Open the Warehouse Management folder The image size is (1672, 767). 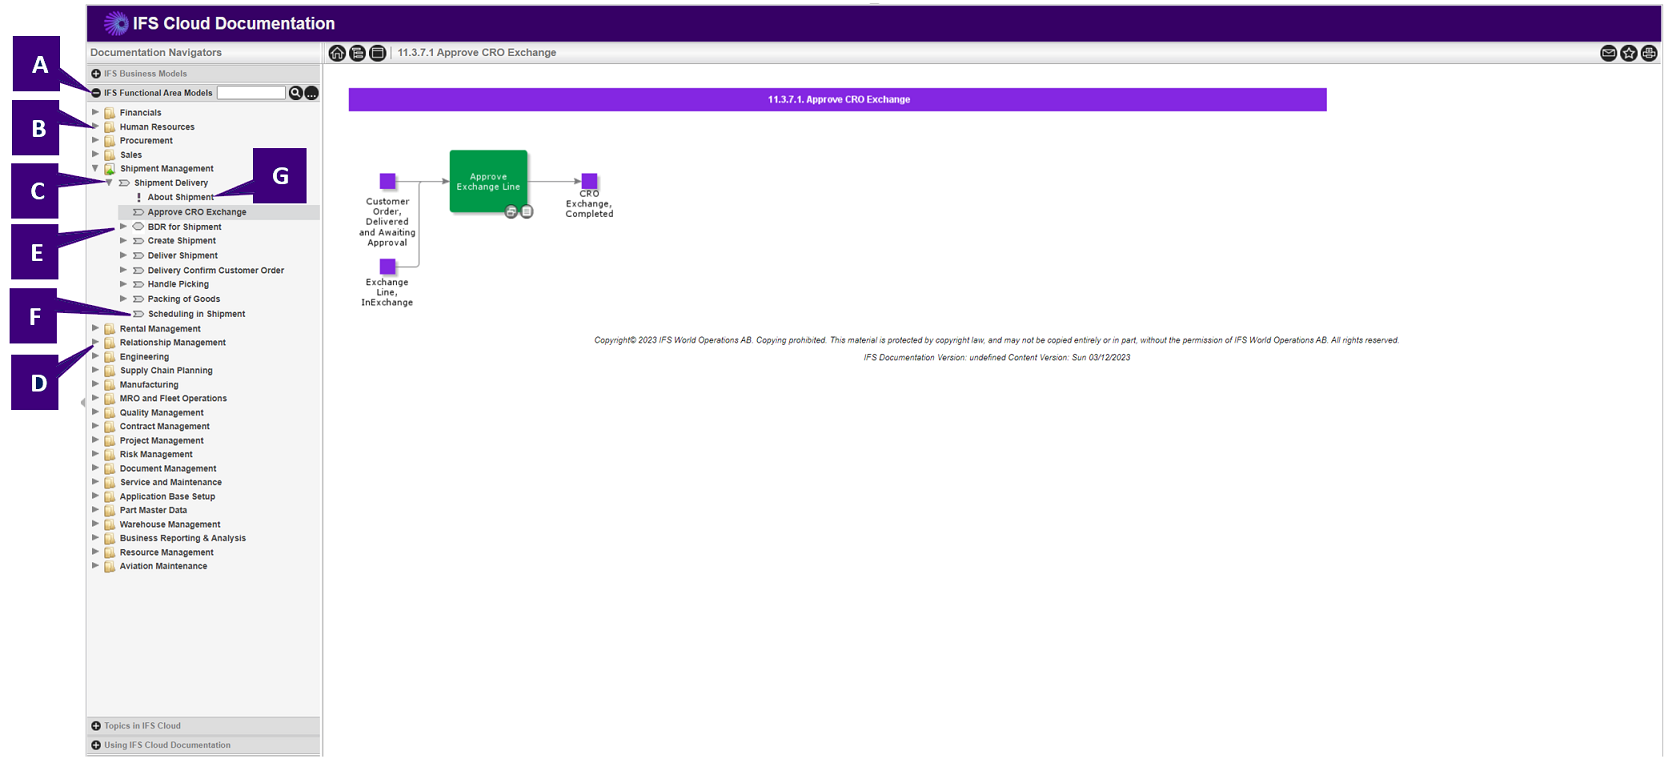(170, 524)
